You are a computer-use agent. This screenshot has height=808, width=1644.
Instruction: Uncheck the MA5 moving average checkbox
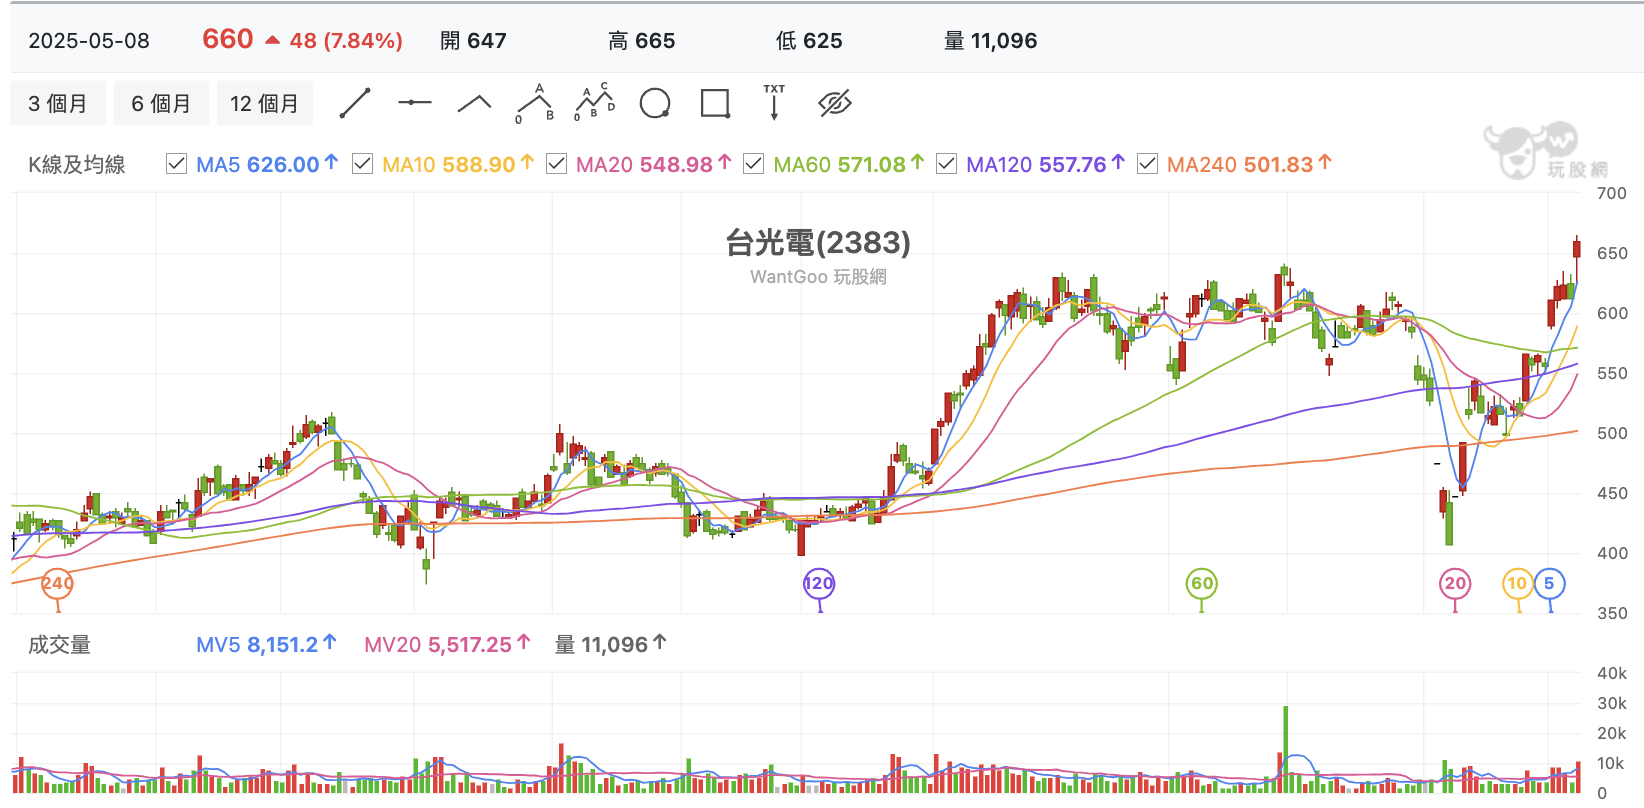(176, 163)
